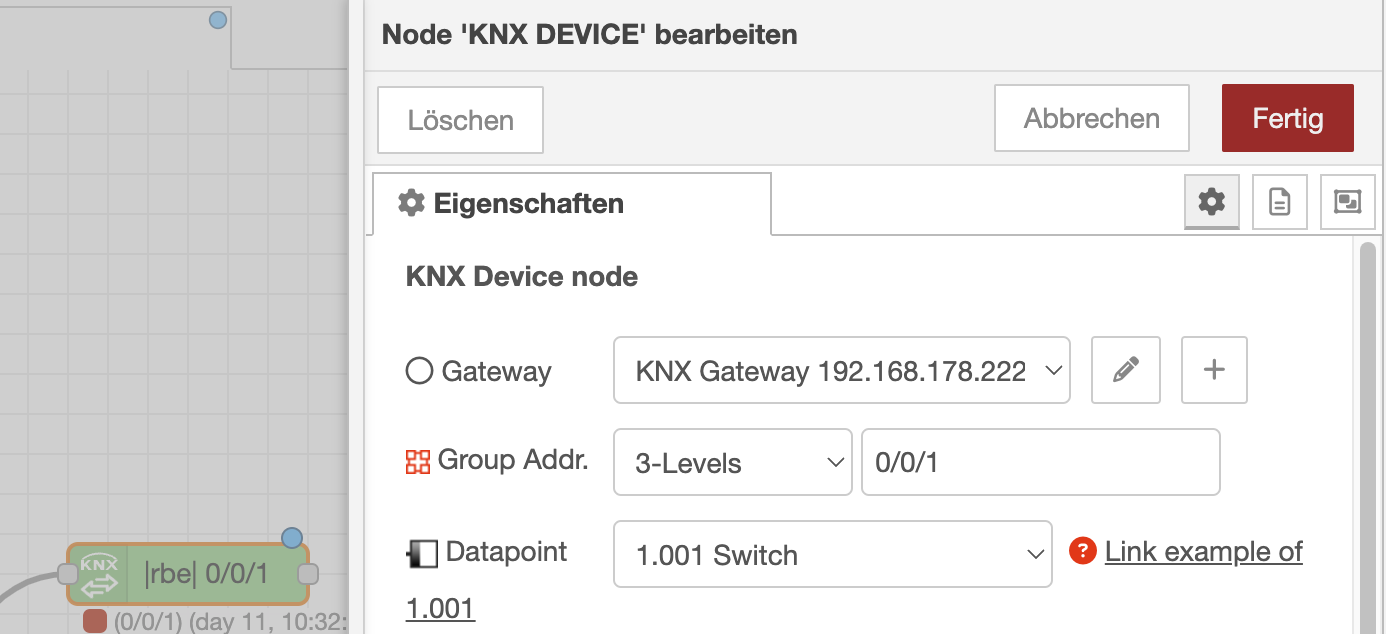Click the KNX icon on the node

click(98, 574)
